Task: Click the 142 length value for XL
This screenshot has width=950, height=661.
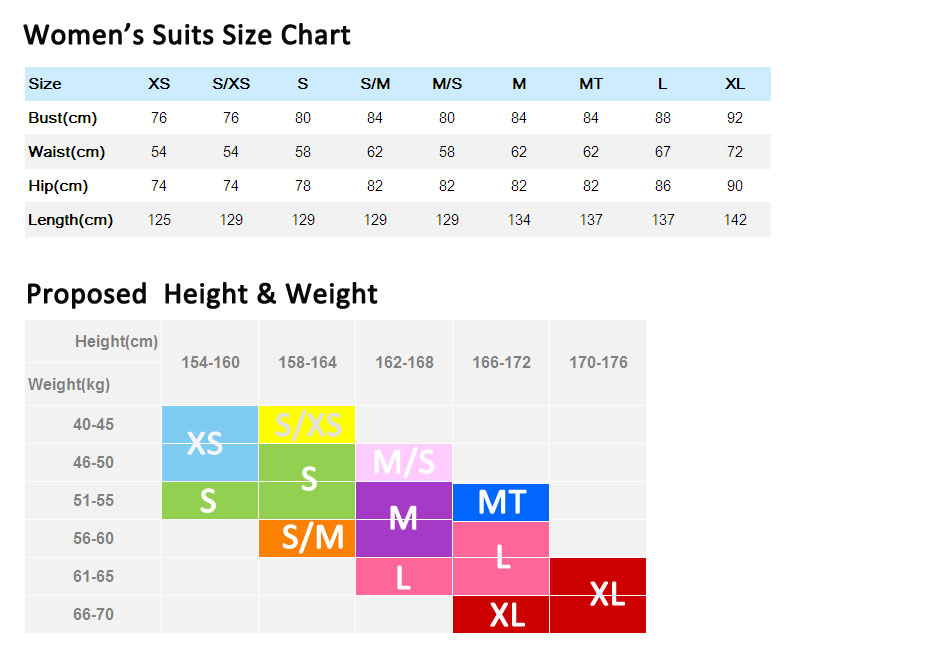Action: tap(735, 220)
